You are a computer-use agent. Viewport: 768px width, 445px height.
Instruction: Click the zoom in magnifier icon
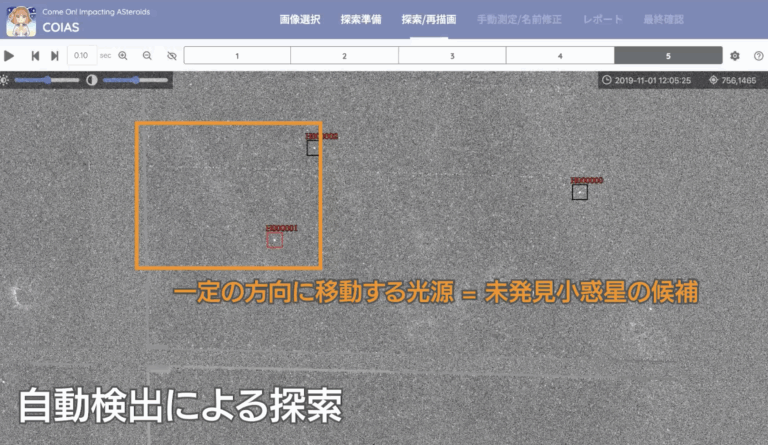click(123, 56)
